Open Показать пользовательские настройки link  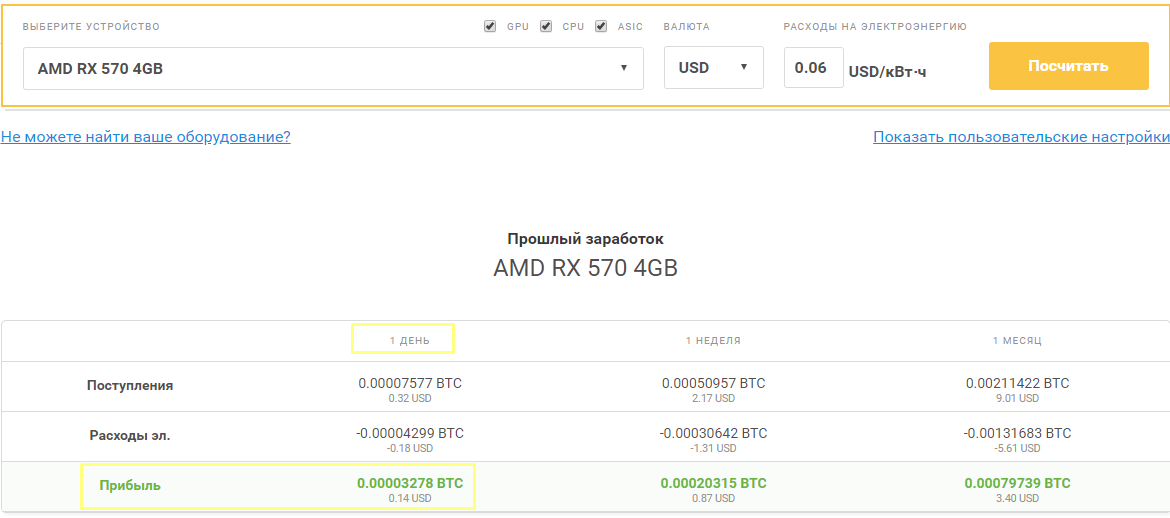tap(1021, 137)
